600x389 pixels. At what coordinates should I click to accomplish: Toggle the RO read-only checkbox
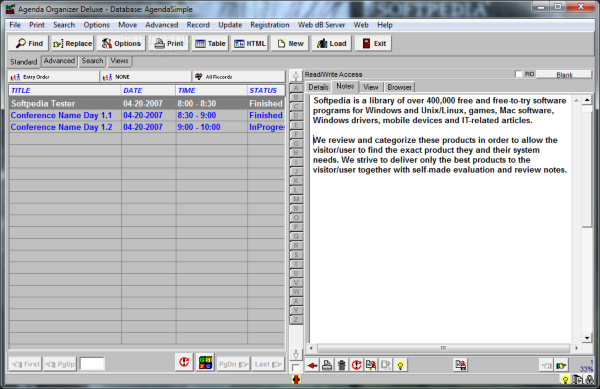(x=518, y=74)
